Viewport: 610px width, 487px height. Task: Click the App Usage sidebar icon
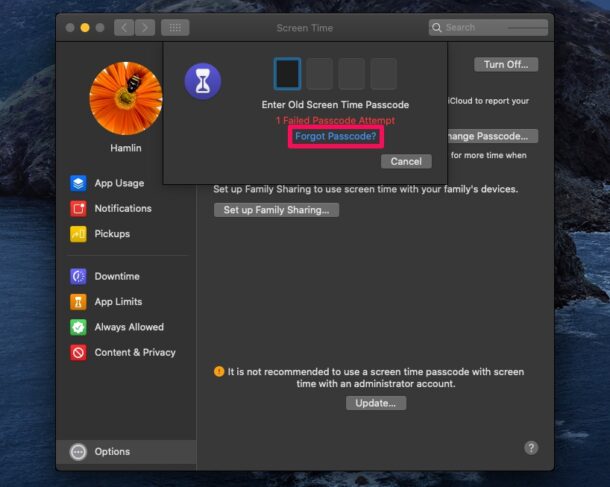(x=78, y=183)
